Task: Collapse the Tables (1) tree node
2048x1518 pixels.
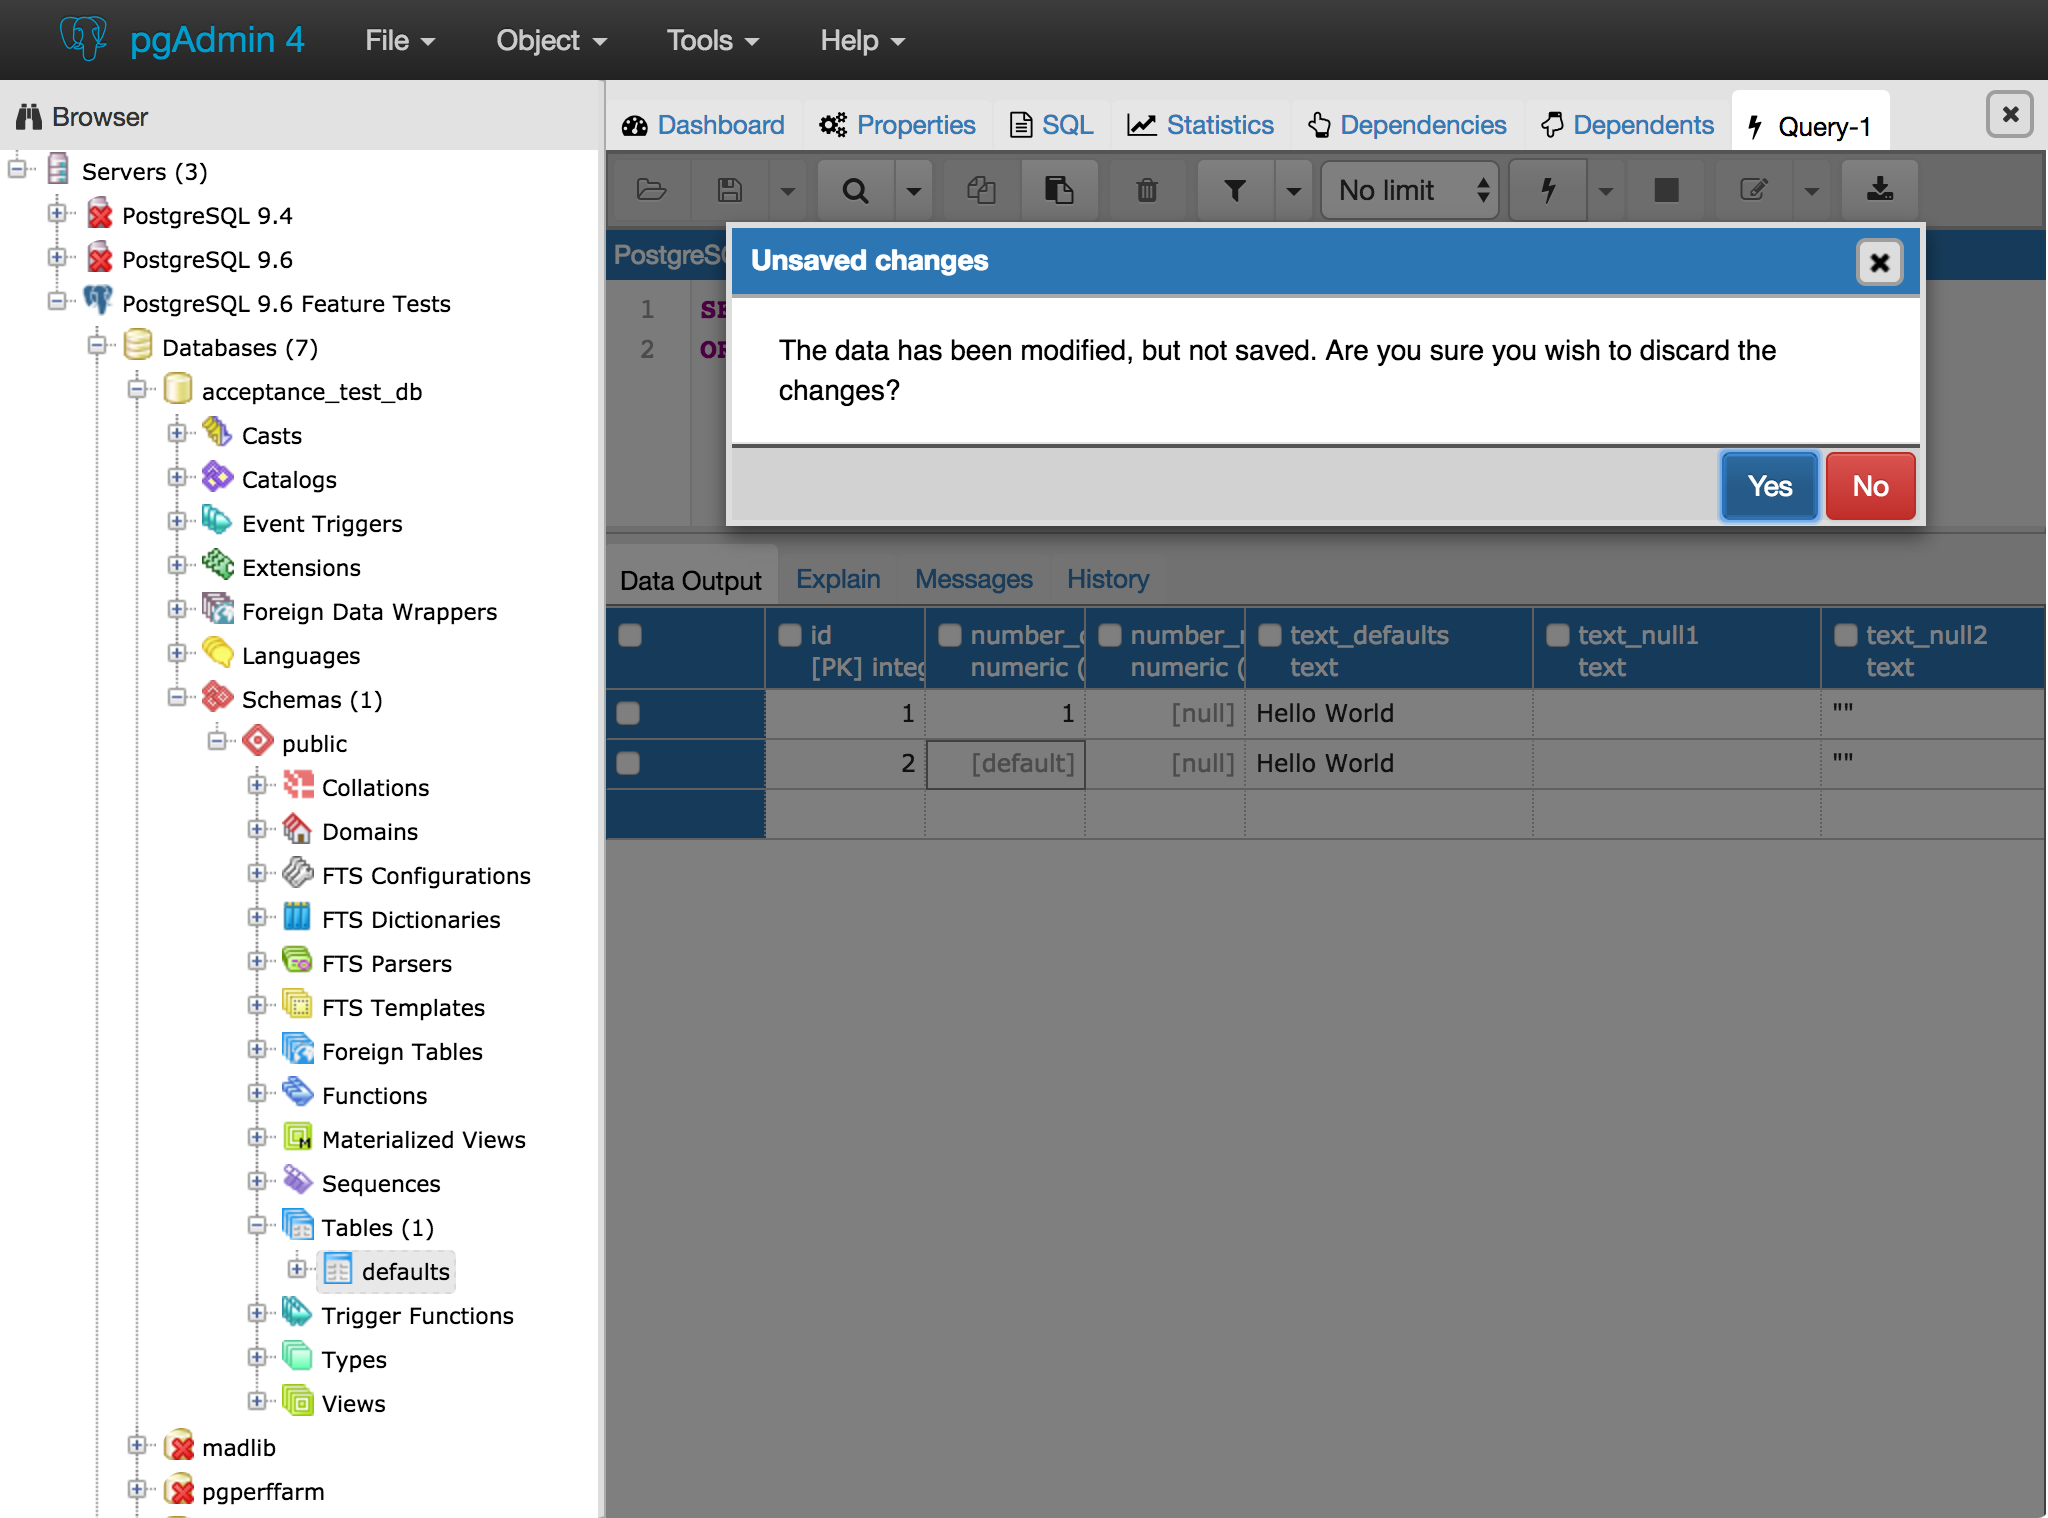Action: pos(257,1225)
